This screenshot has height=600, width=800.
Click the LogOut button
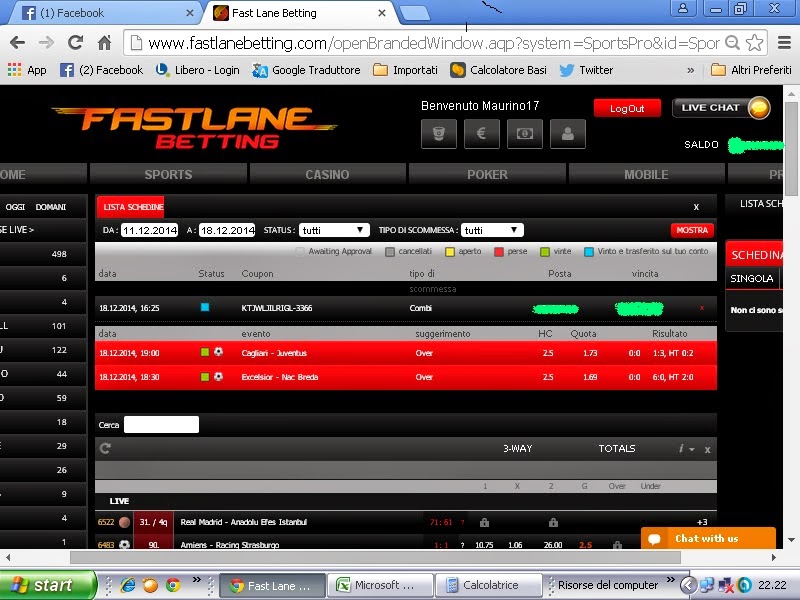pos(627,108)
